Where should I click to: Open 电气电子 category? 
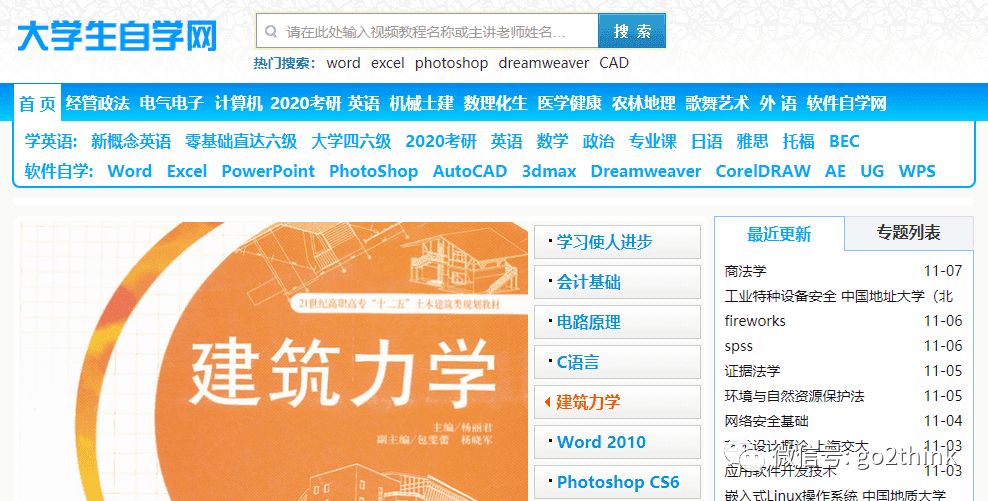(171, 103)
